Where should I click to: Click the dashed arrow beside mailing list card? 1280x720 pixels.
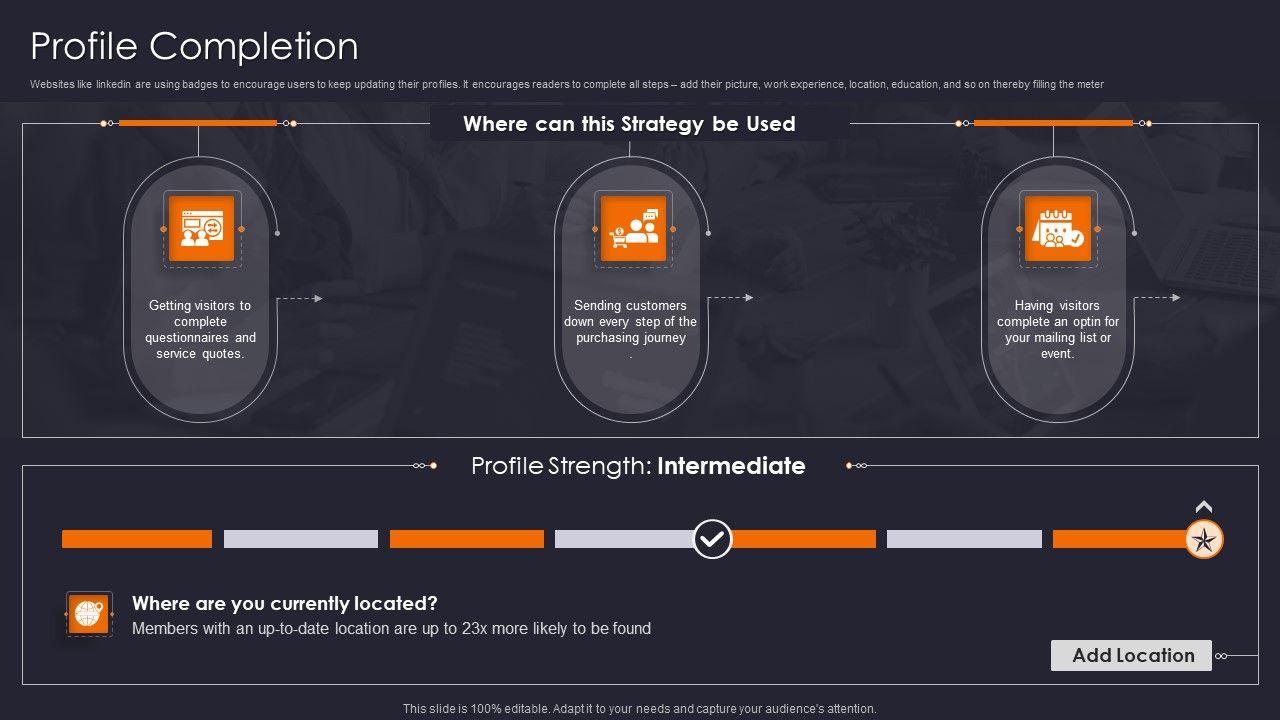click(x=1157, y=298)
